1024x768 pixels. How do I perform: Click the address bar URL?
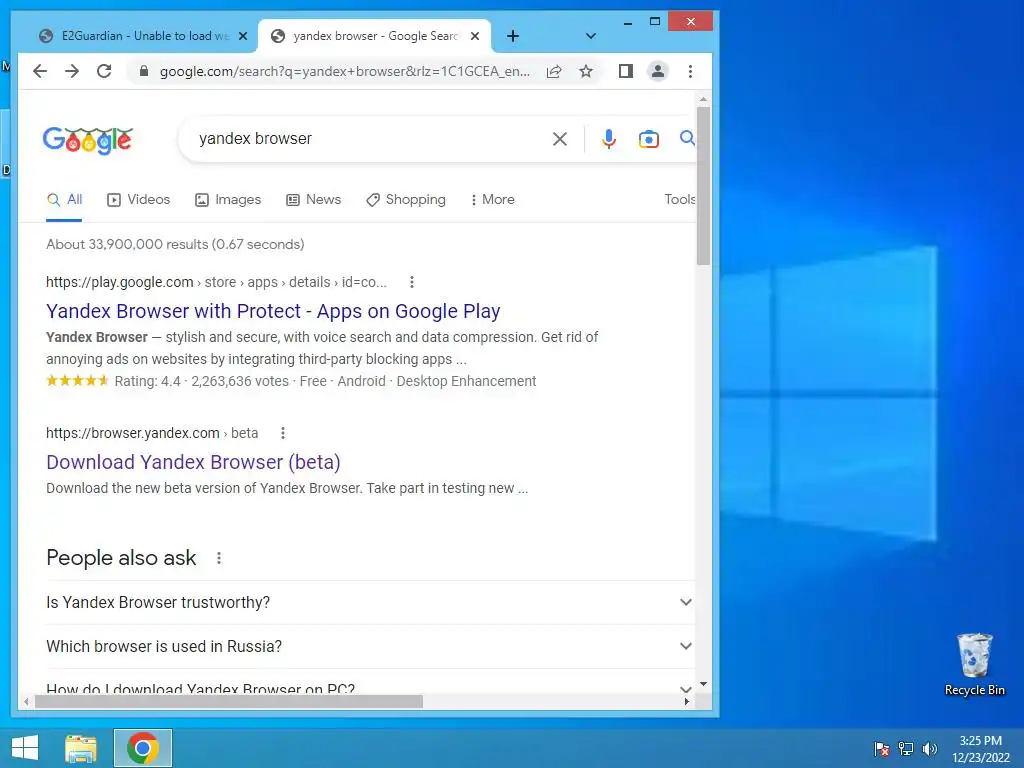point(344,71)
